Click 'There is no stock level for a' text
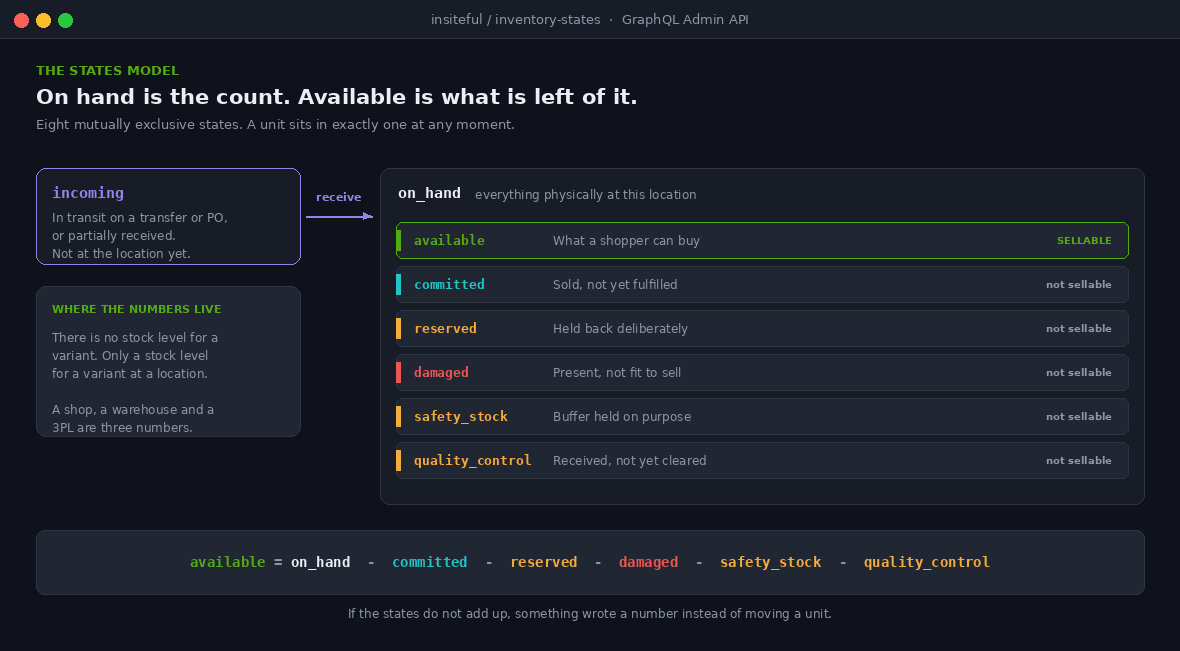The height and width of the screenshot is (651, 1180). 135,338
